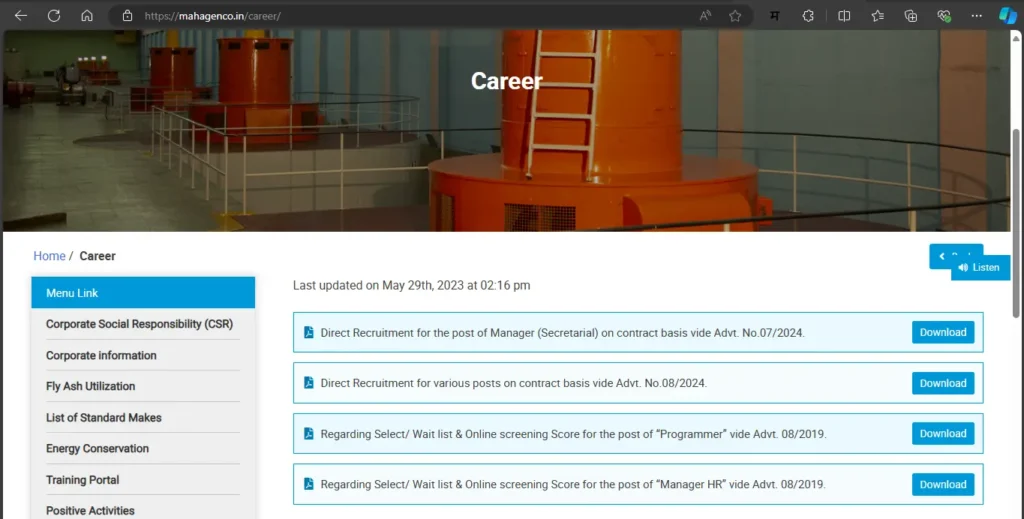Open Browser essentials heart icon

click(x=943, y=16)
